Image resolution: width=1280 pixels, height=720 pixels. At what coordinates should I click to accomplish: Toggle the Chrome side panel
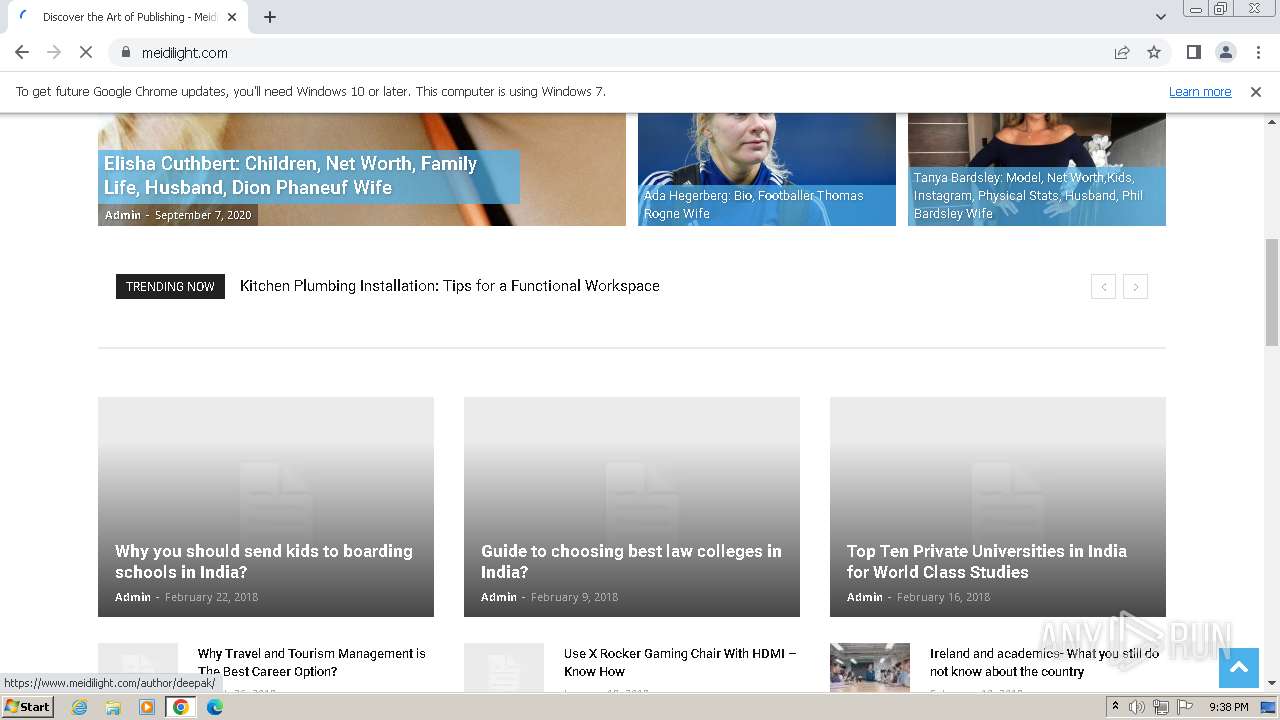pyautogui.click(x=1194, y=52)
